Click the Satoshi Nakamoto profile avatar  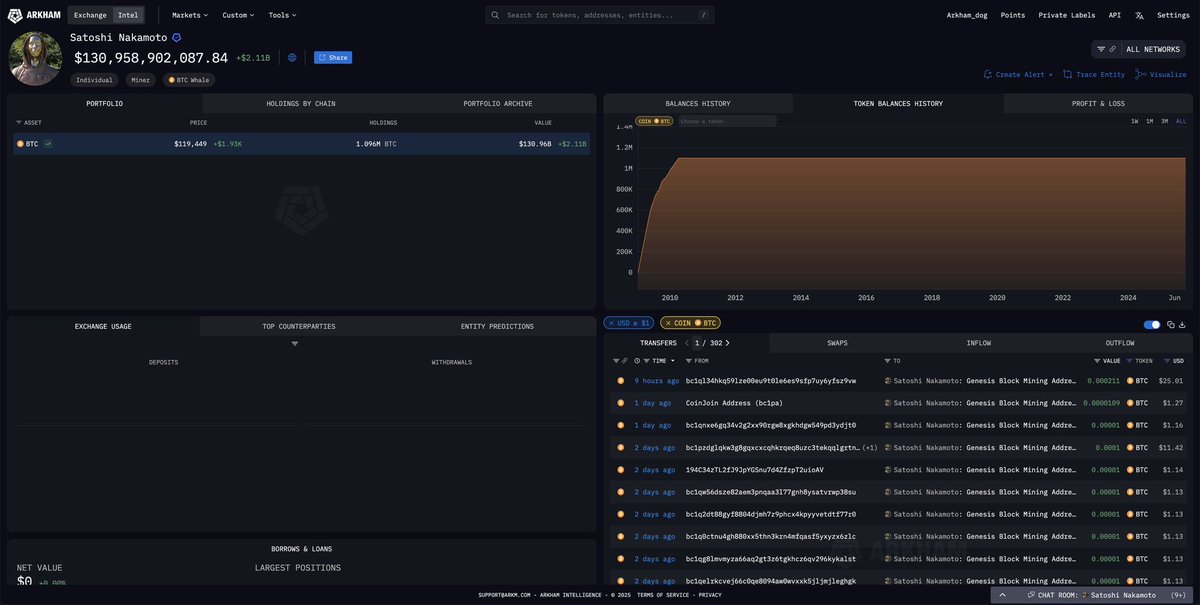click(36, 58)
